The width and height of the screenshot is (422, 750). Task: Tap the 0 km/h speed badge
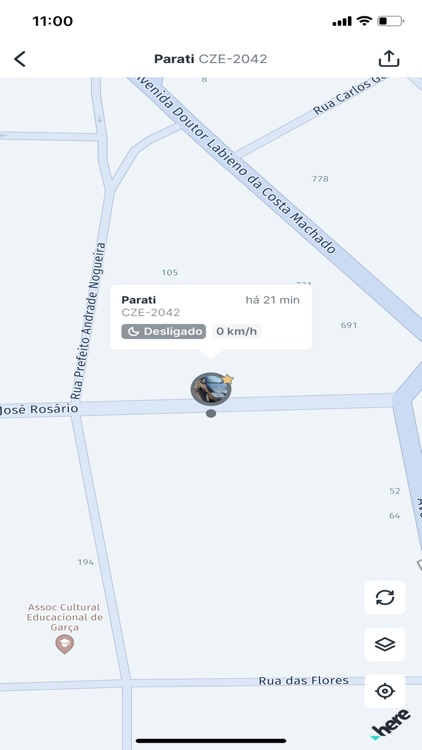[x=236, y=331]
